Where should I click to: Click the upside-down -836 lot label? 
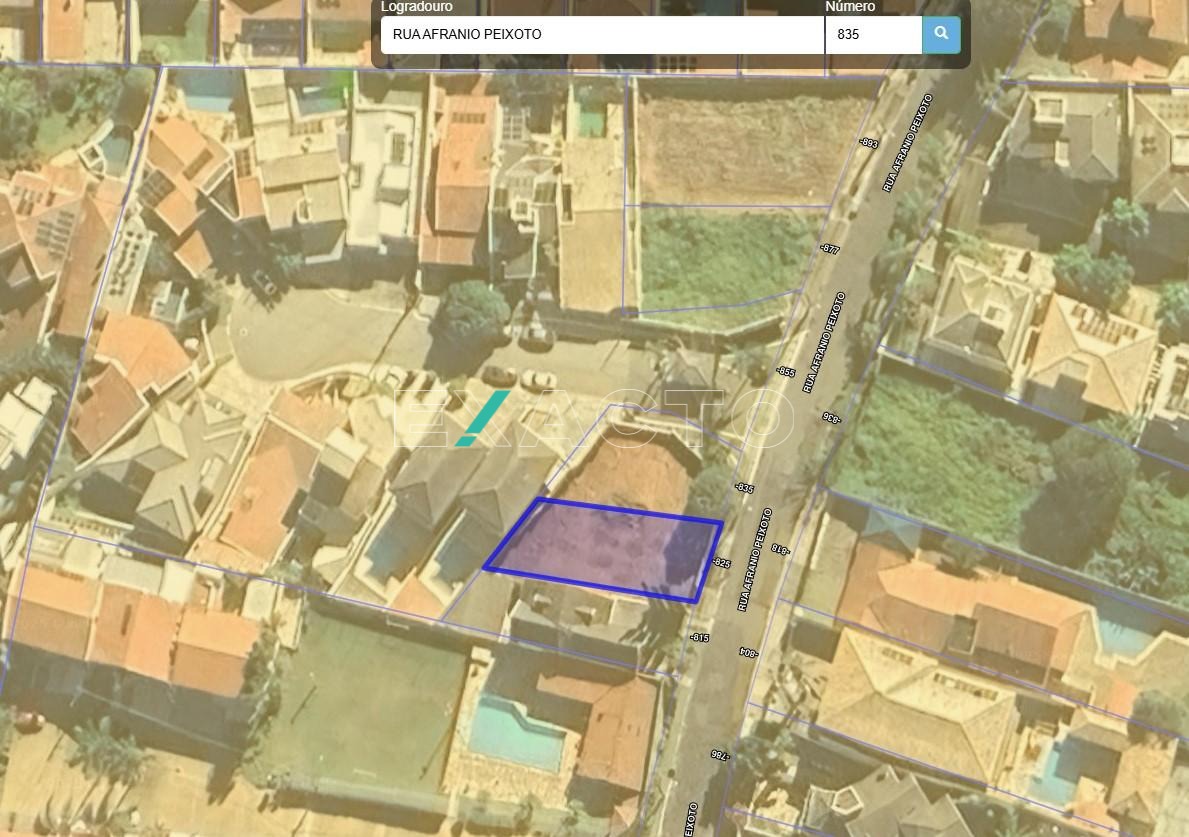click(829, 416)
